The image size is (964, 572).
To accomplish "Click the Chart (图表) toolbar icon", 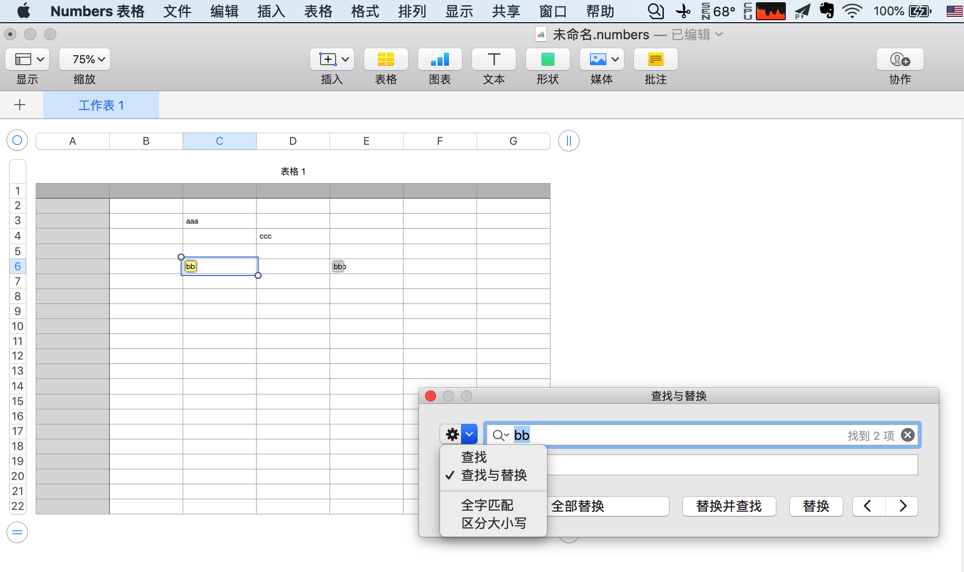I will pos(440,59).
